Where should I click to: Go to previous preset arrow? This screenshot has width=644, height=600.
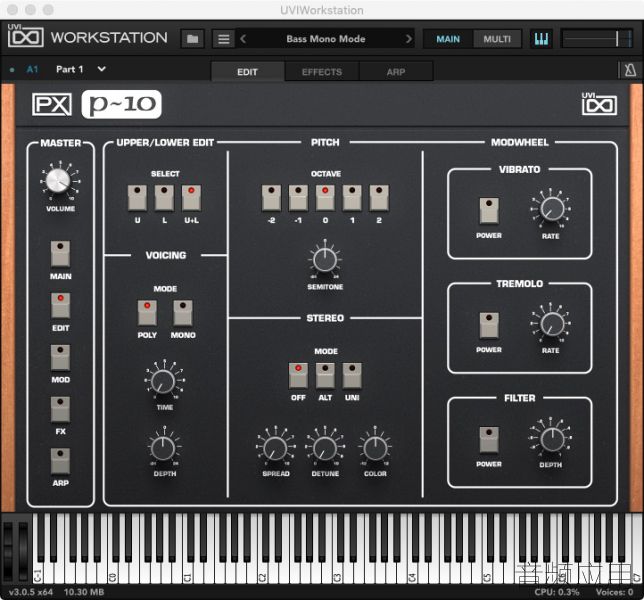243,39
